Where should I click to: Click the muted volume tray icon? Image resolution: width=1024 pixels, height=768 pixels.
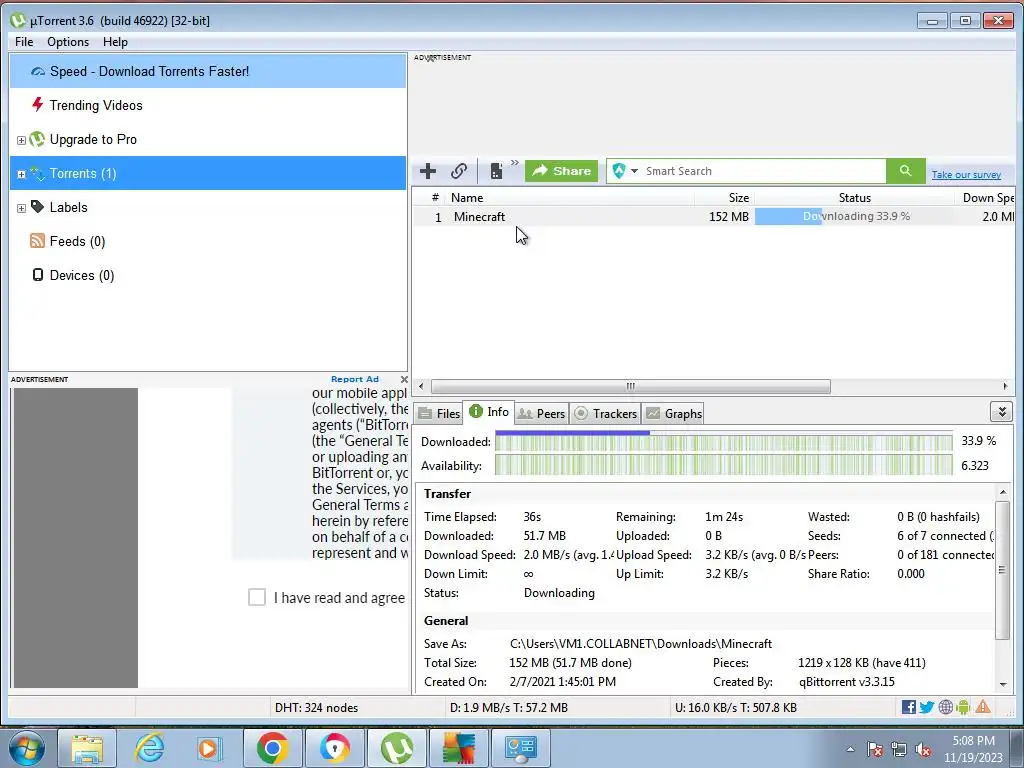[922, 750]
